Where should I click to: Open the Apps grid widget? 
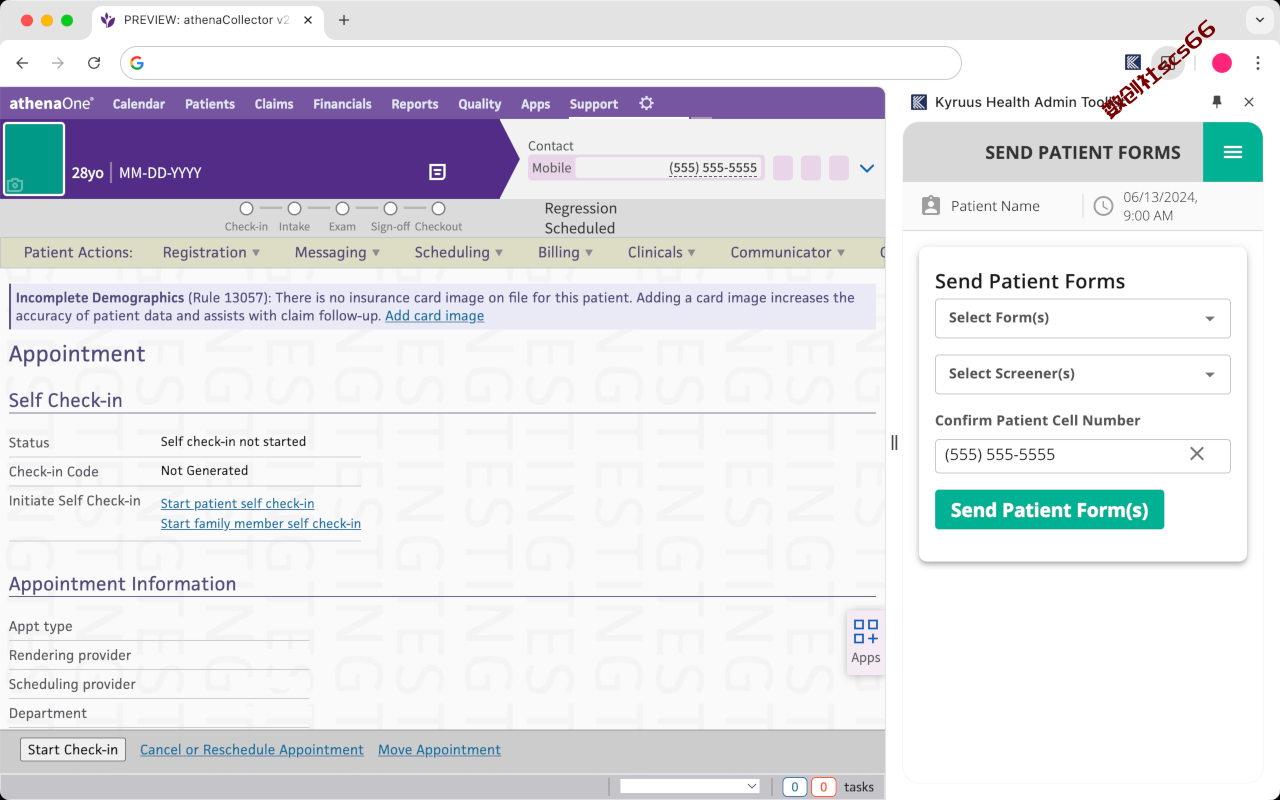(866, 641)
